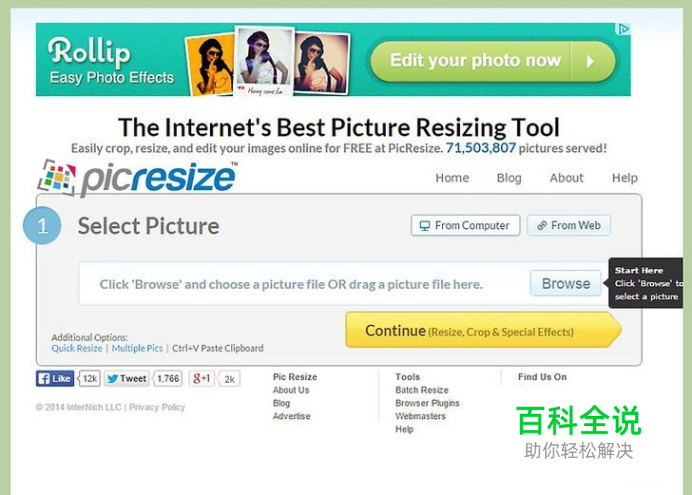Open the Batch Resize footer link
The image size is (692, 495).
[422, 390]
